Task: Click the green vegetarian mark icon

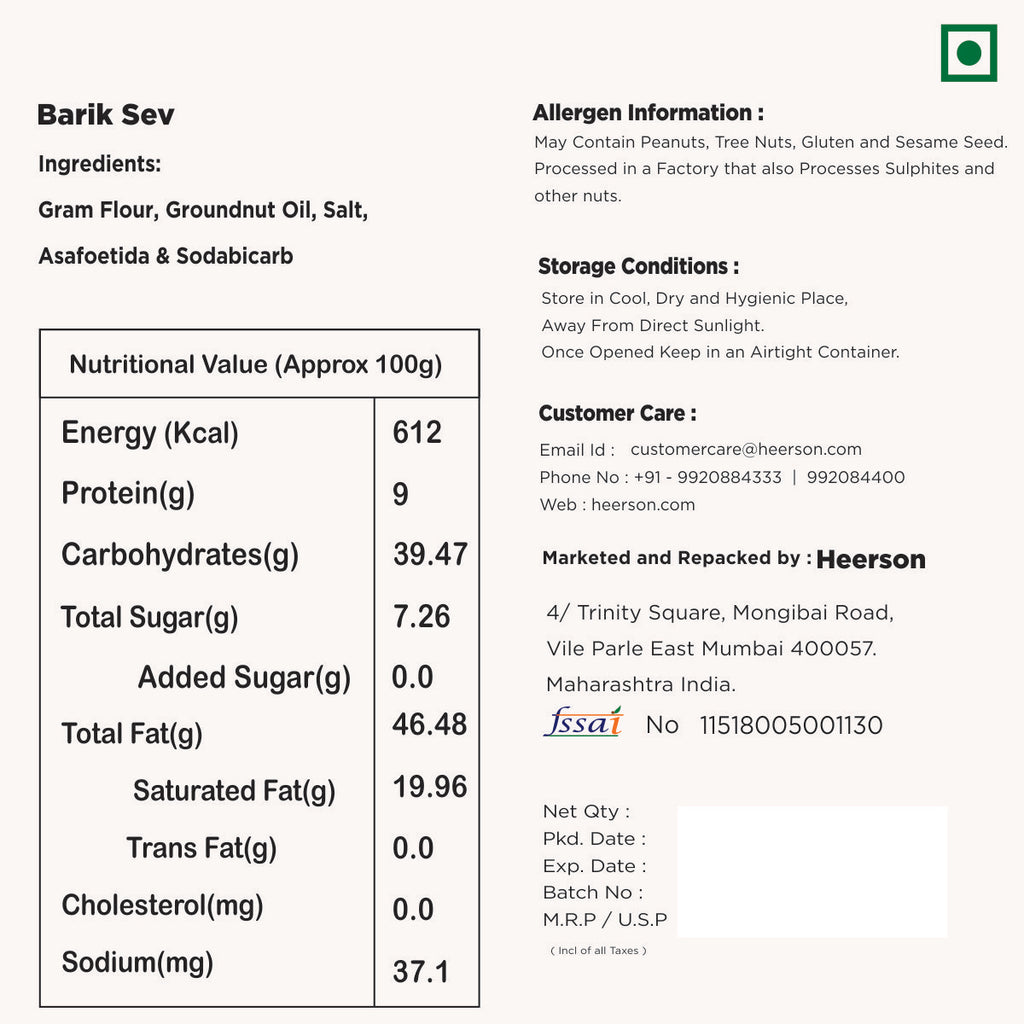Action: click(968, 53)
